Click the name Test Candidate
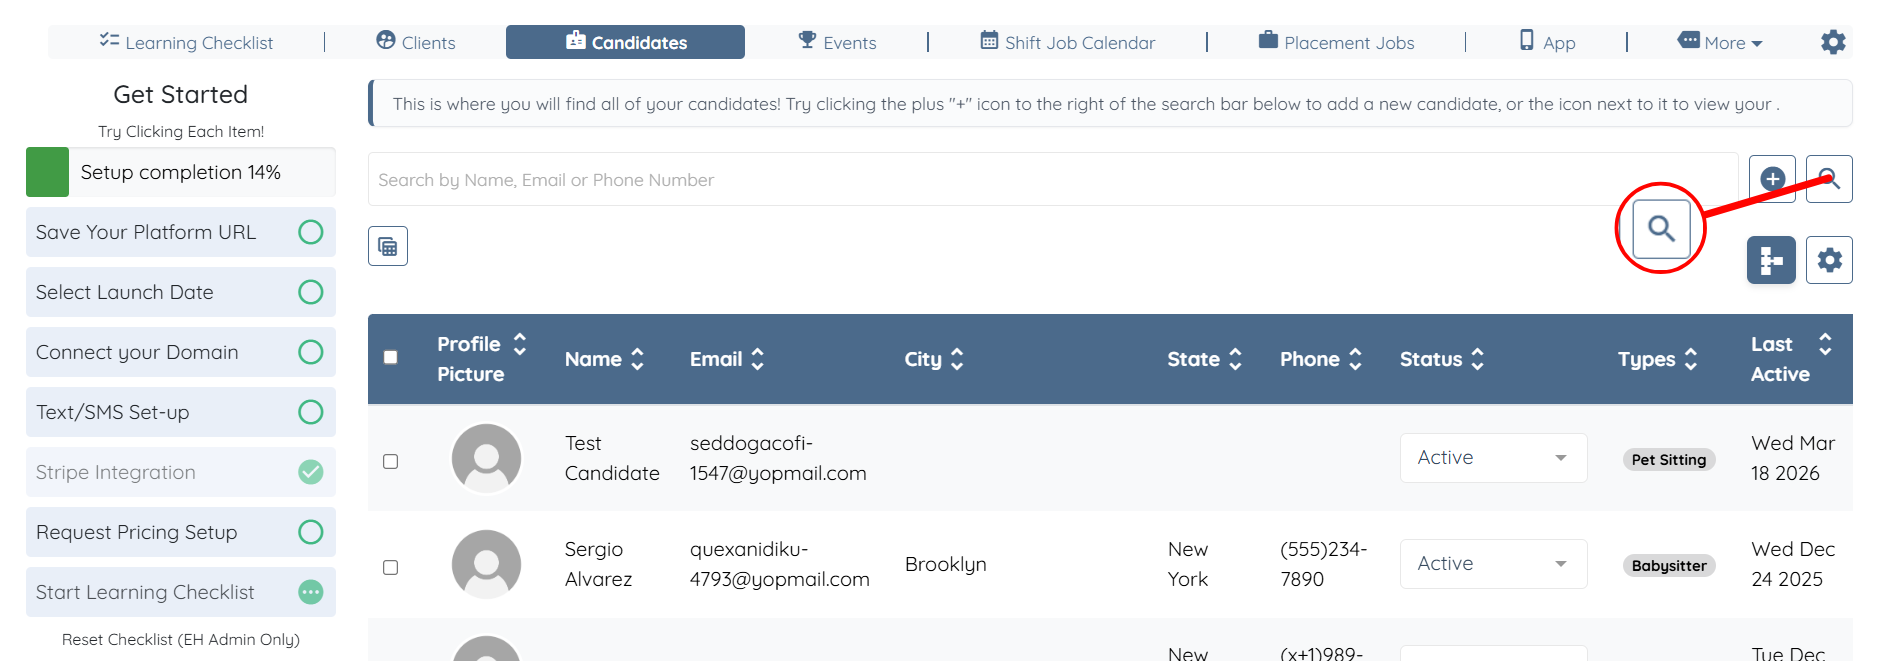 (x=612, y=458)
